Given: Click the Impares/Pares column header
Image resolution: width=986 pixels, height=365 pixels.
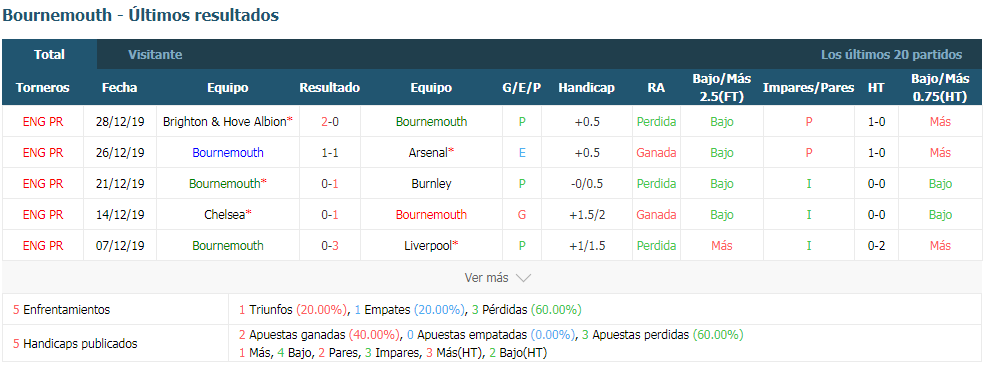Looking at the screenshot, I should pyautogui.click(x=808, y=87).
